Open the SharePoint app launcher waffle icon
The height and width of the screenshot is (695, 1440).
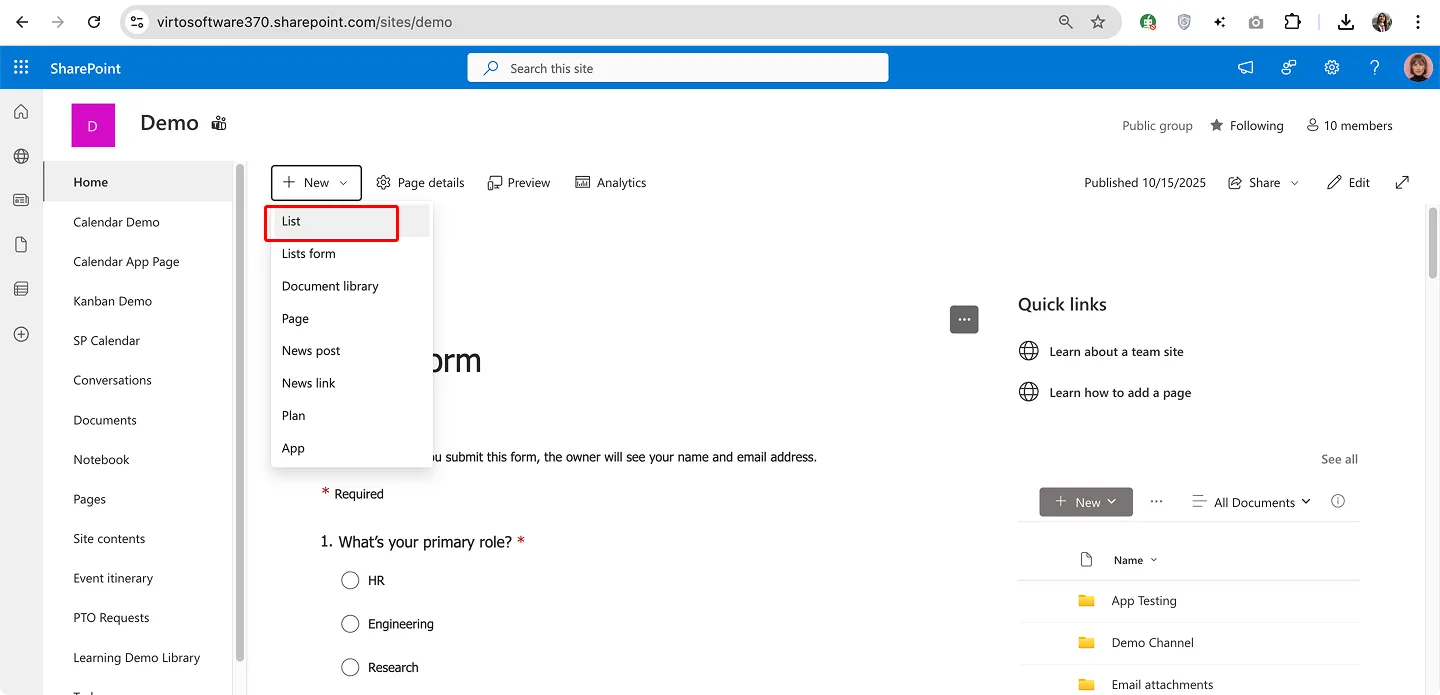pyautogui.click(x=20, y=67)
